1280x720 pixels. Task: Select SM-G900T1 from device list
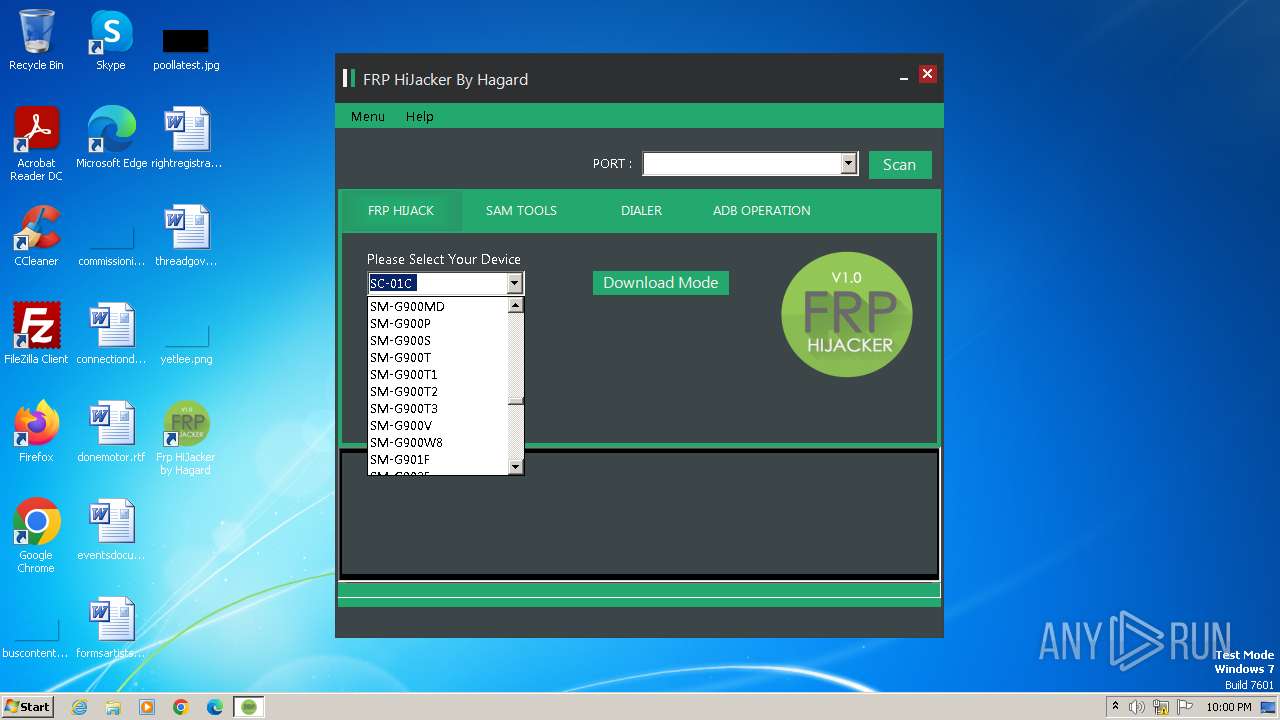click(x=438, y=374)
